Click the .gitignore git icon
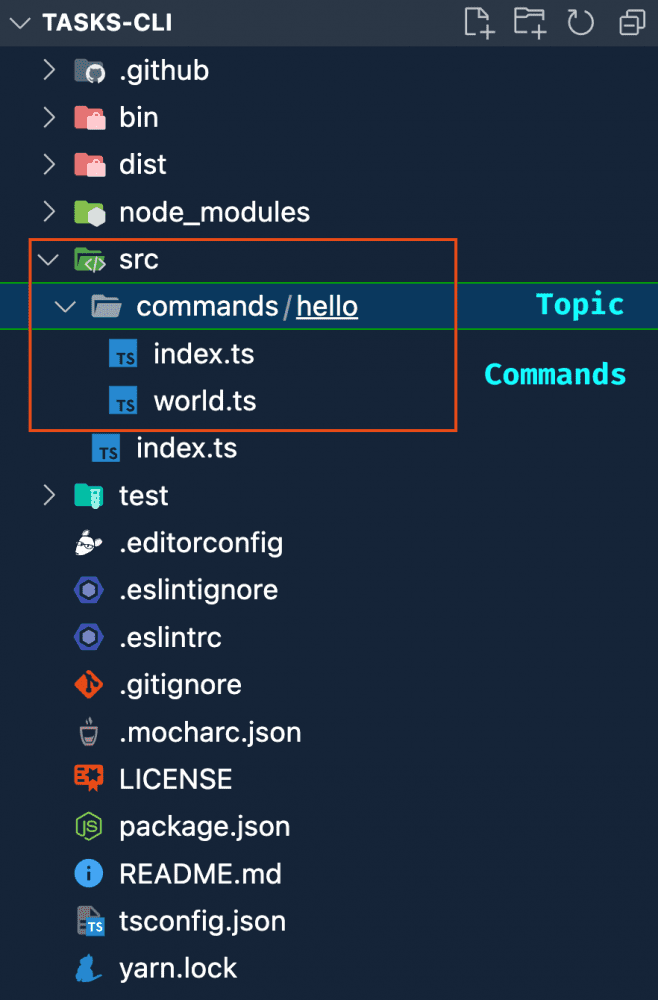The image size is (658, 1000). pos(90,685)
